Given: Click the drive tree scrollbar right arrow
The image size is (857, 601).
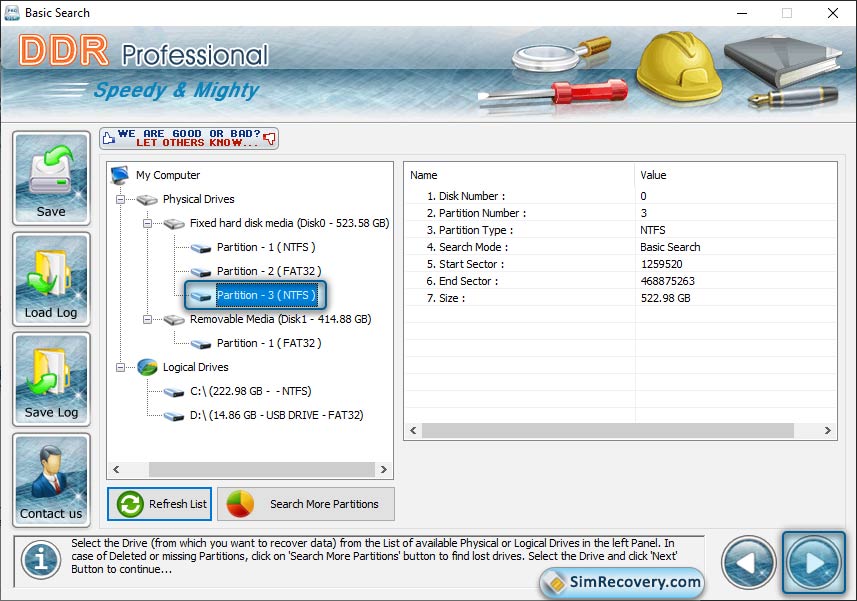Looking at the screenshot, I should [x=384, y=469].
